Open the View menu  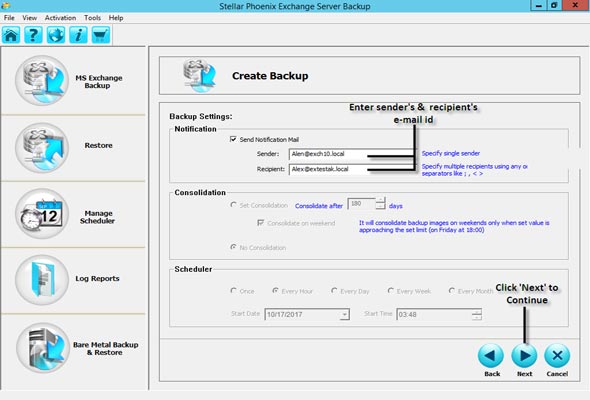pyautogui.click(x=29, y=18)
